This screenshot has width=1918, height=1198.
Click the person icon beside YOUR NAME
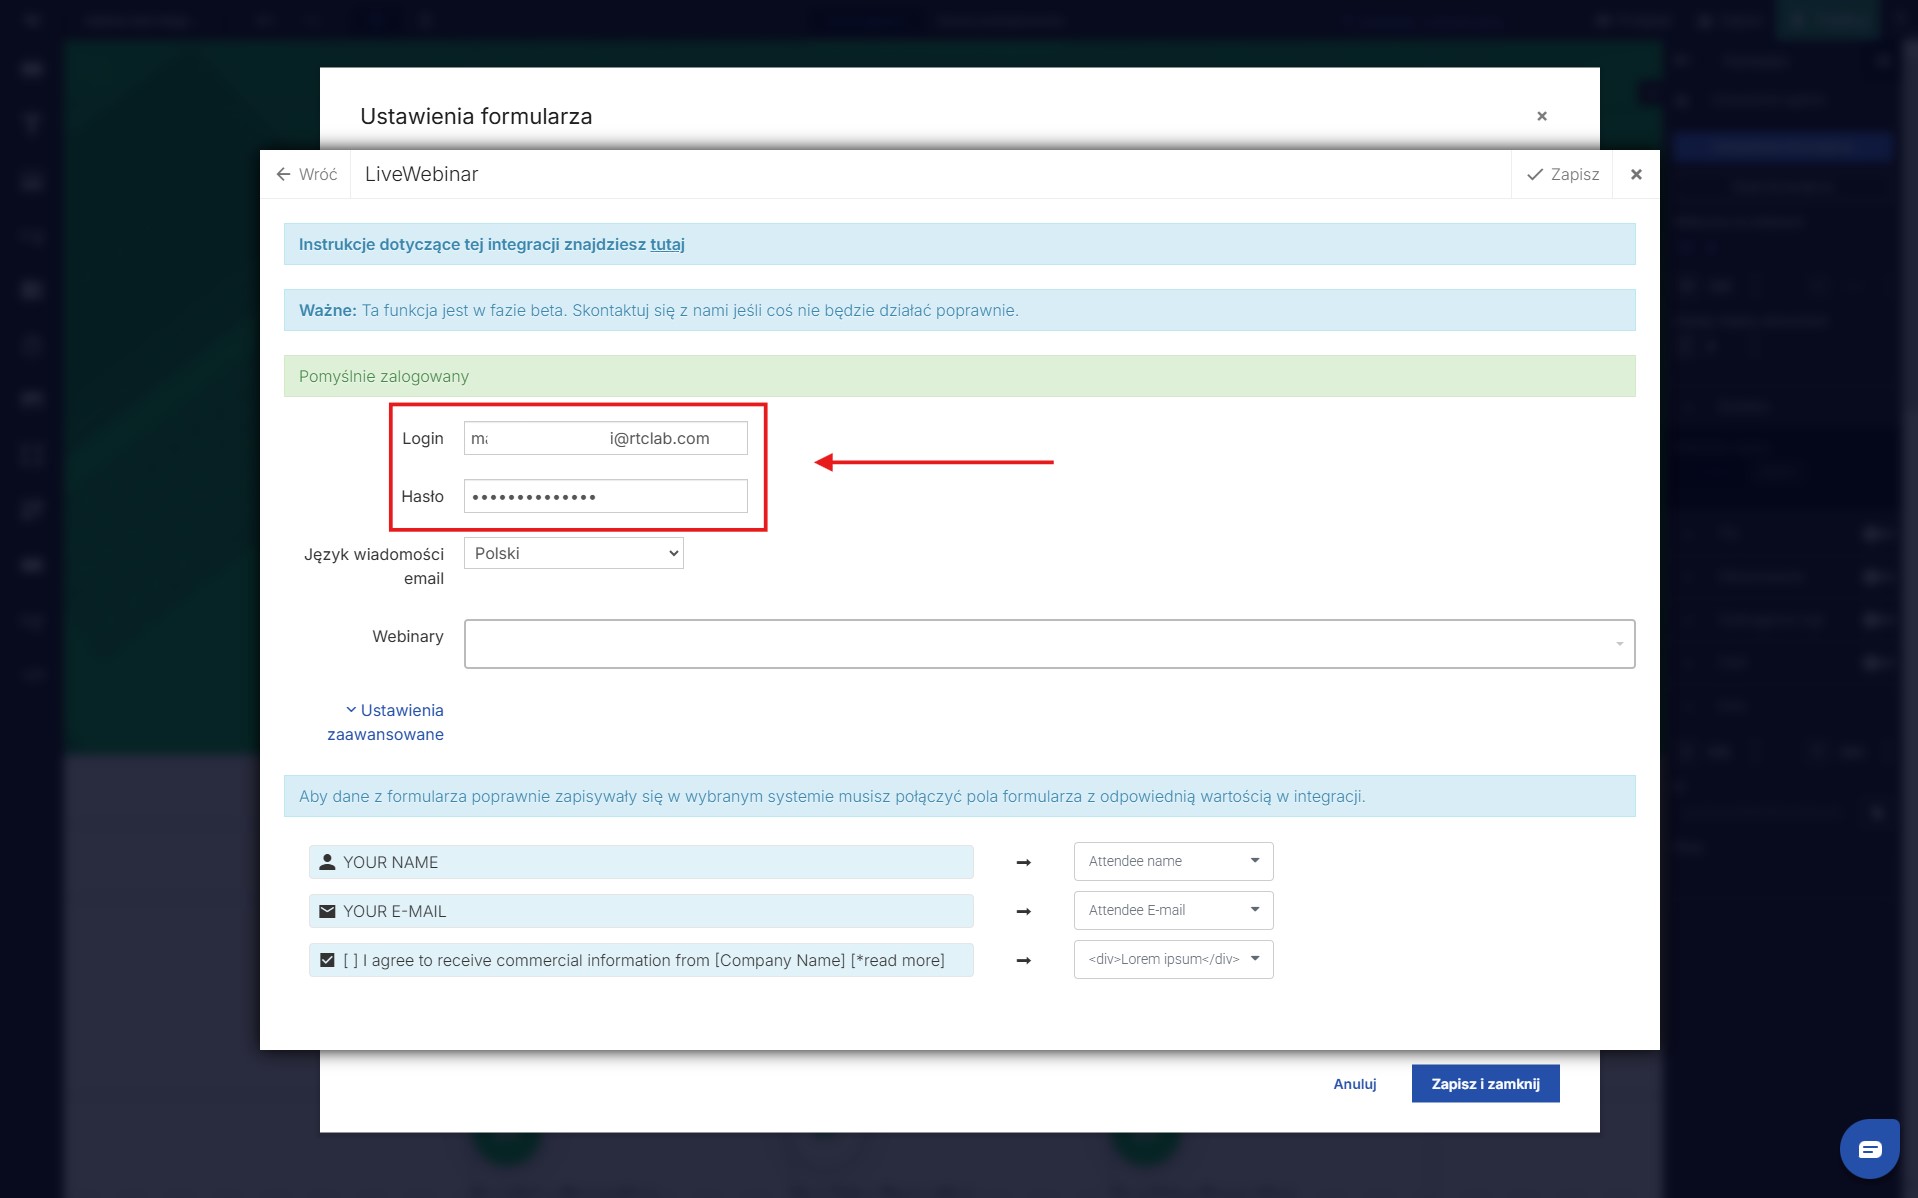point(327,862)
